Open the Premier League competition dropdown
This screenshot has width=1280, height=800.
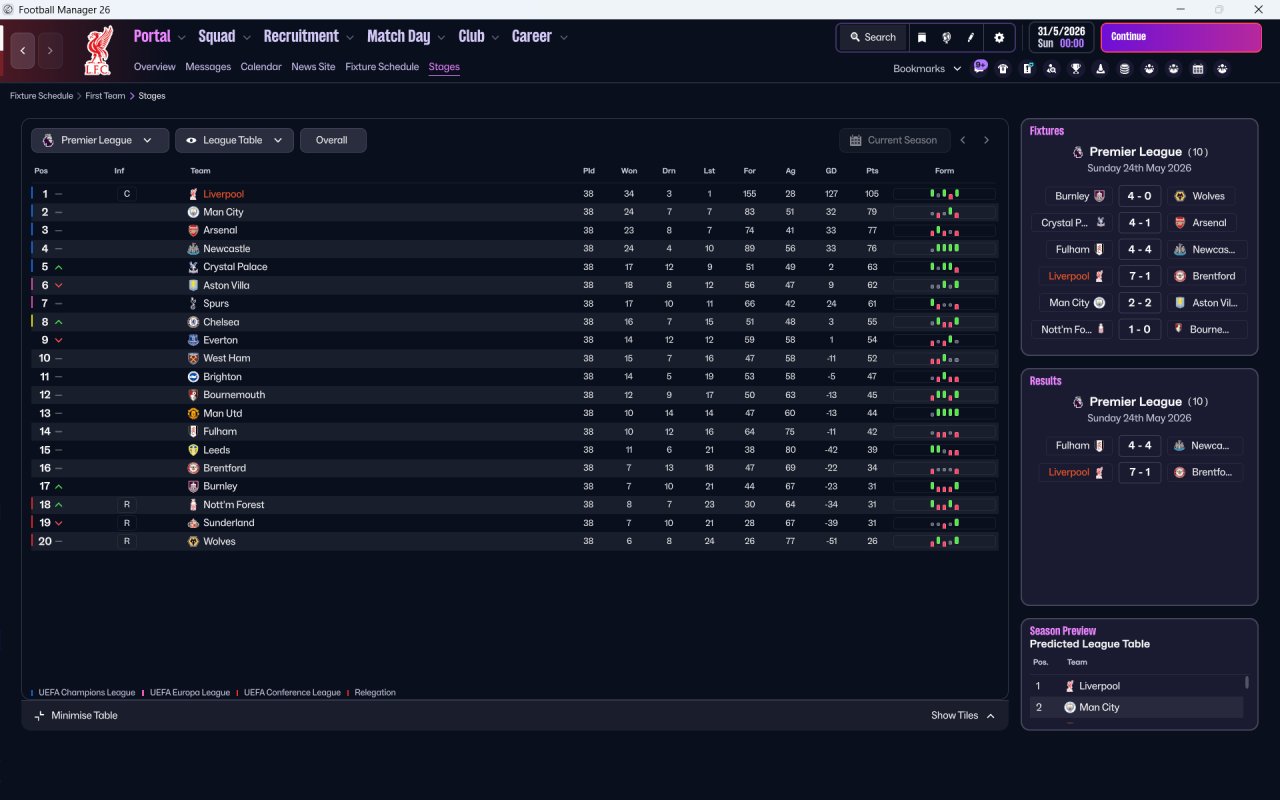pos(100,140)
